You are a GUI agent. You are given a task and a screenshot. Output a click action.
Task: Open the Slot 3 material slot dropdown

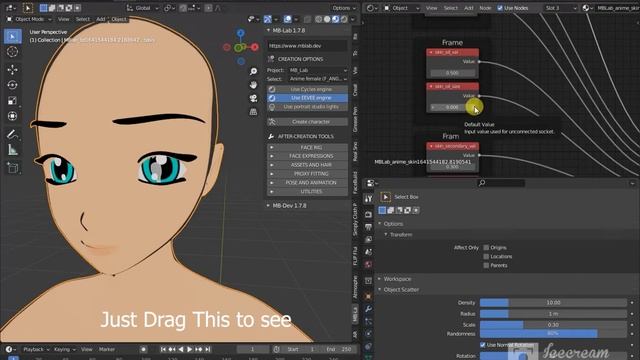click(x=560, y=8)
